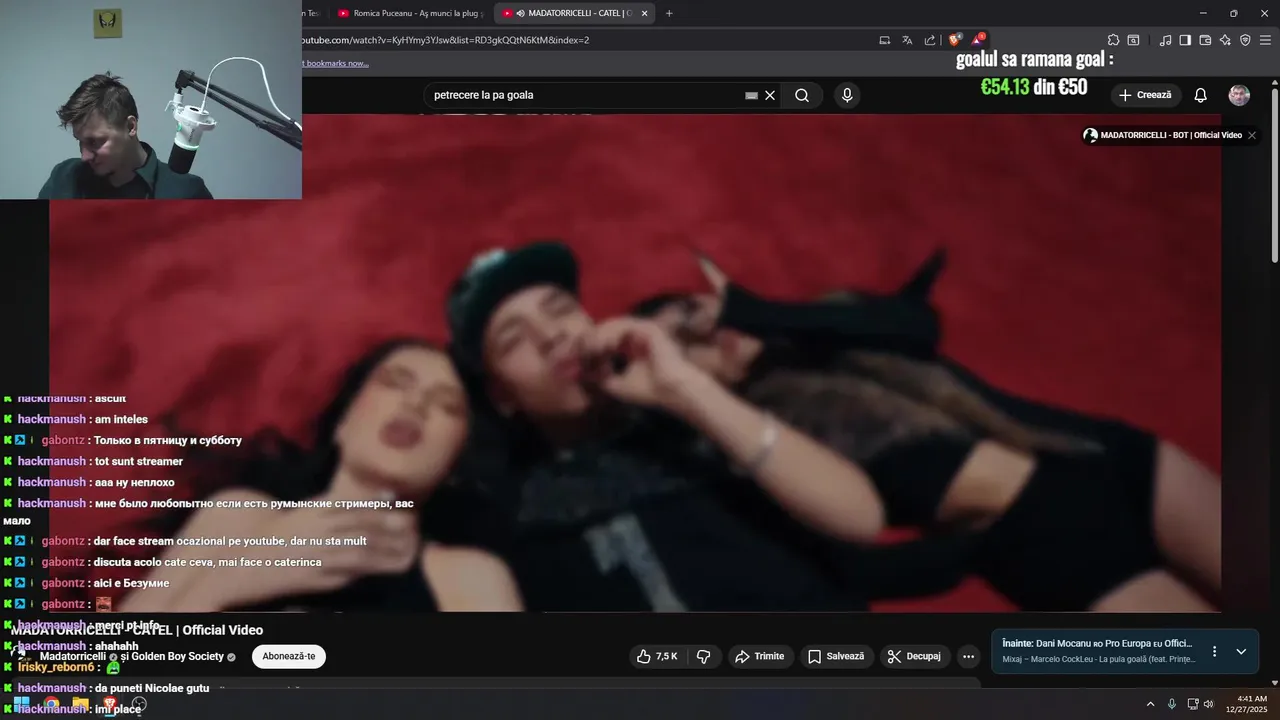Open the tab search icon in toolbar
The image size is (1280, 720).
tap(1133, 40)
